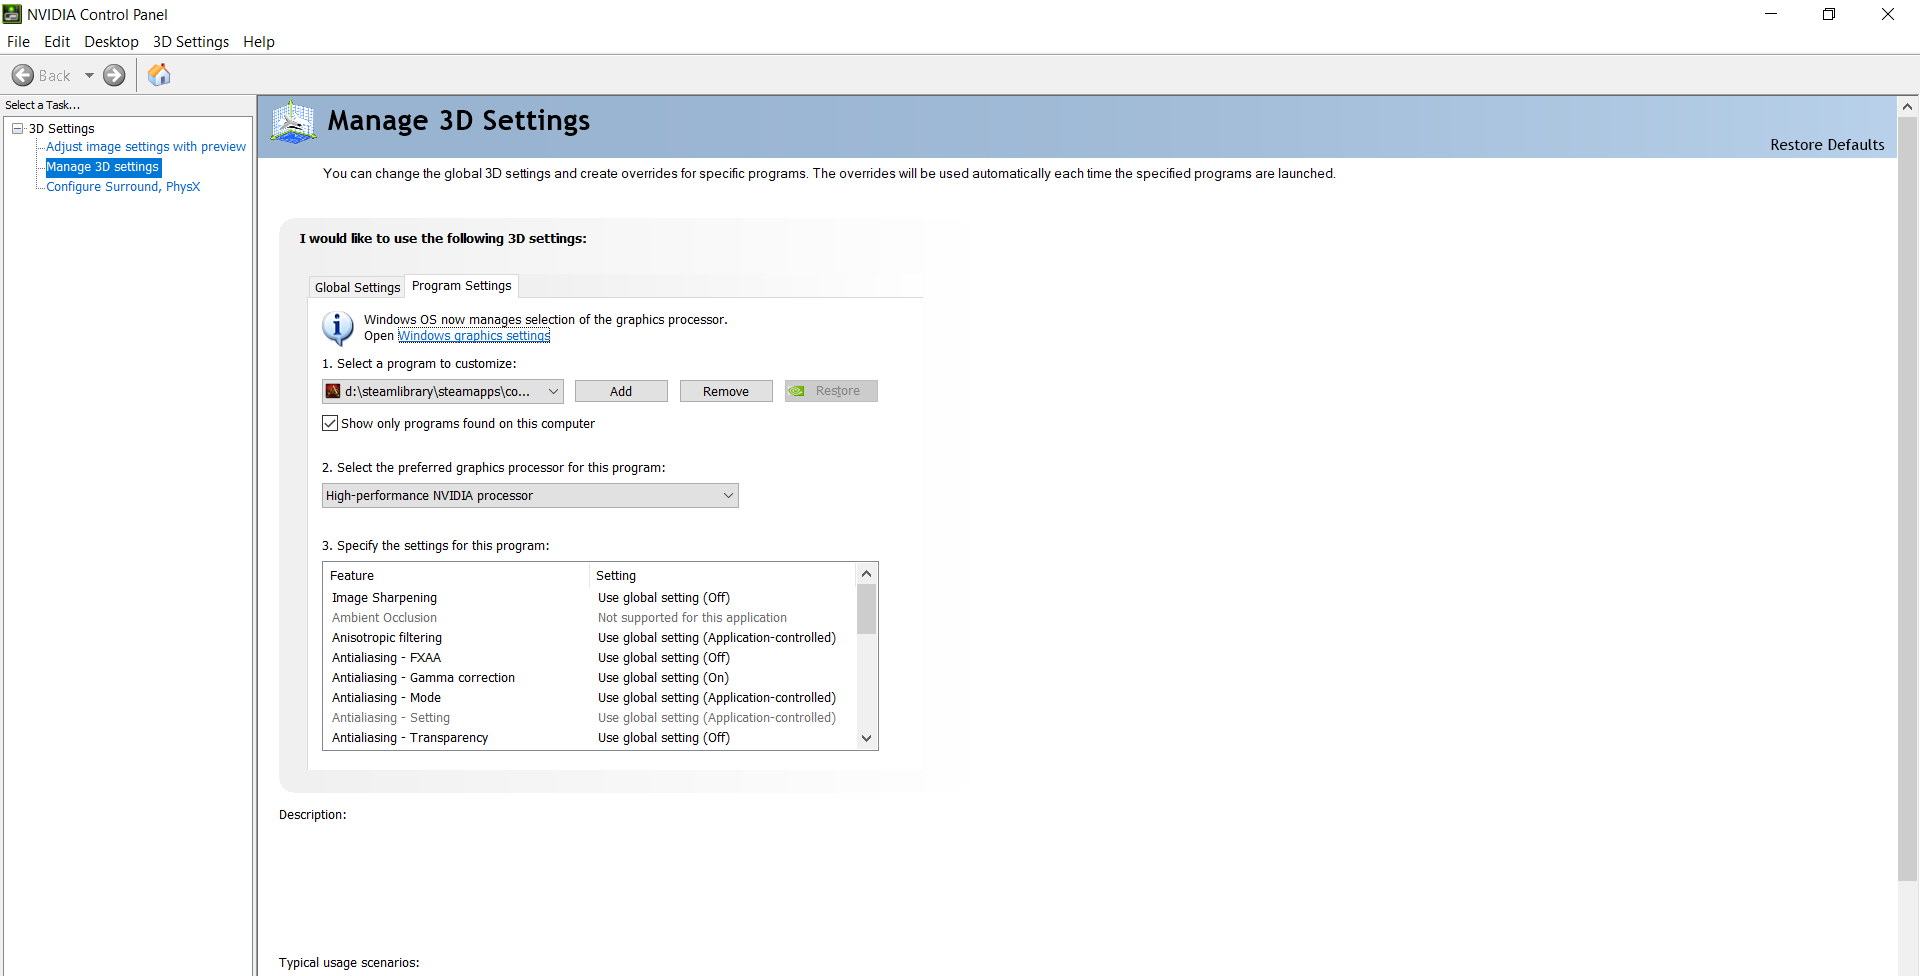The width and height of the screenshot is (1920, 976).
Task: Click the Add program button
Action: 621,391
